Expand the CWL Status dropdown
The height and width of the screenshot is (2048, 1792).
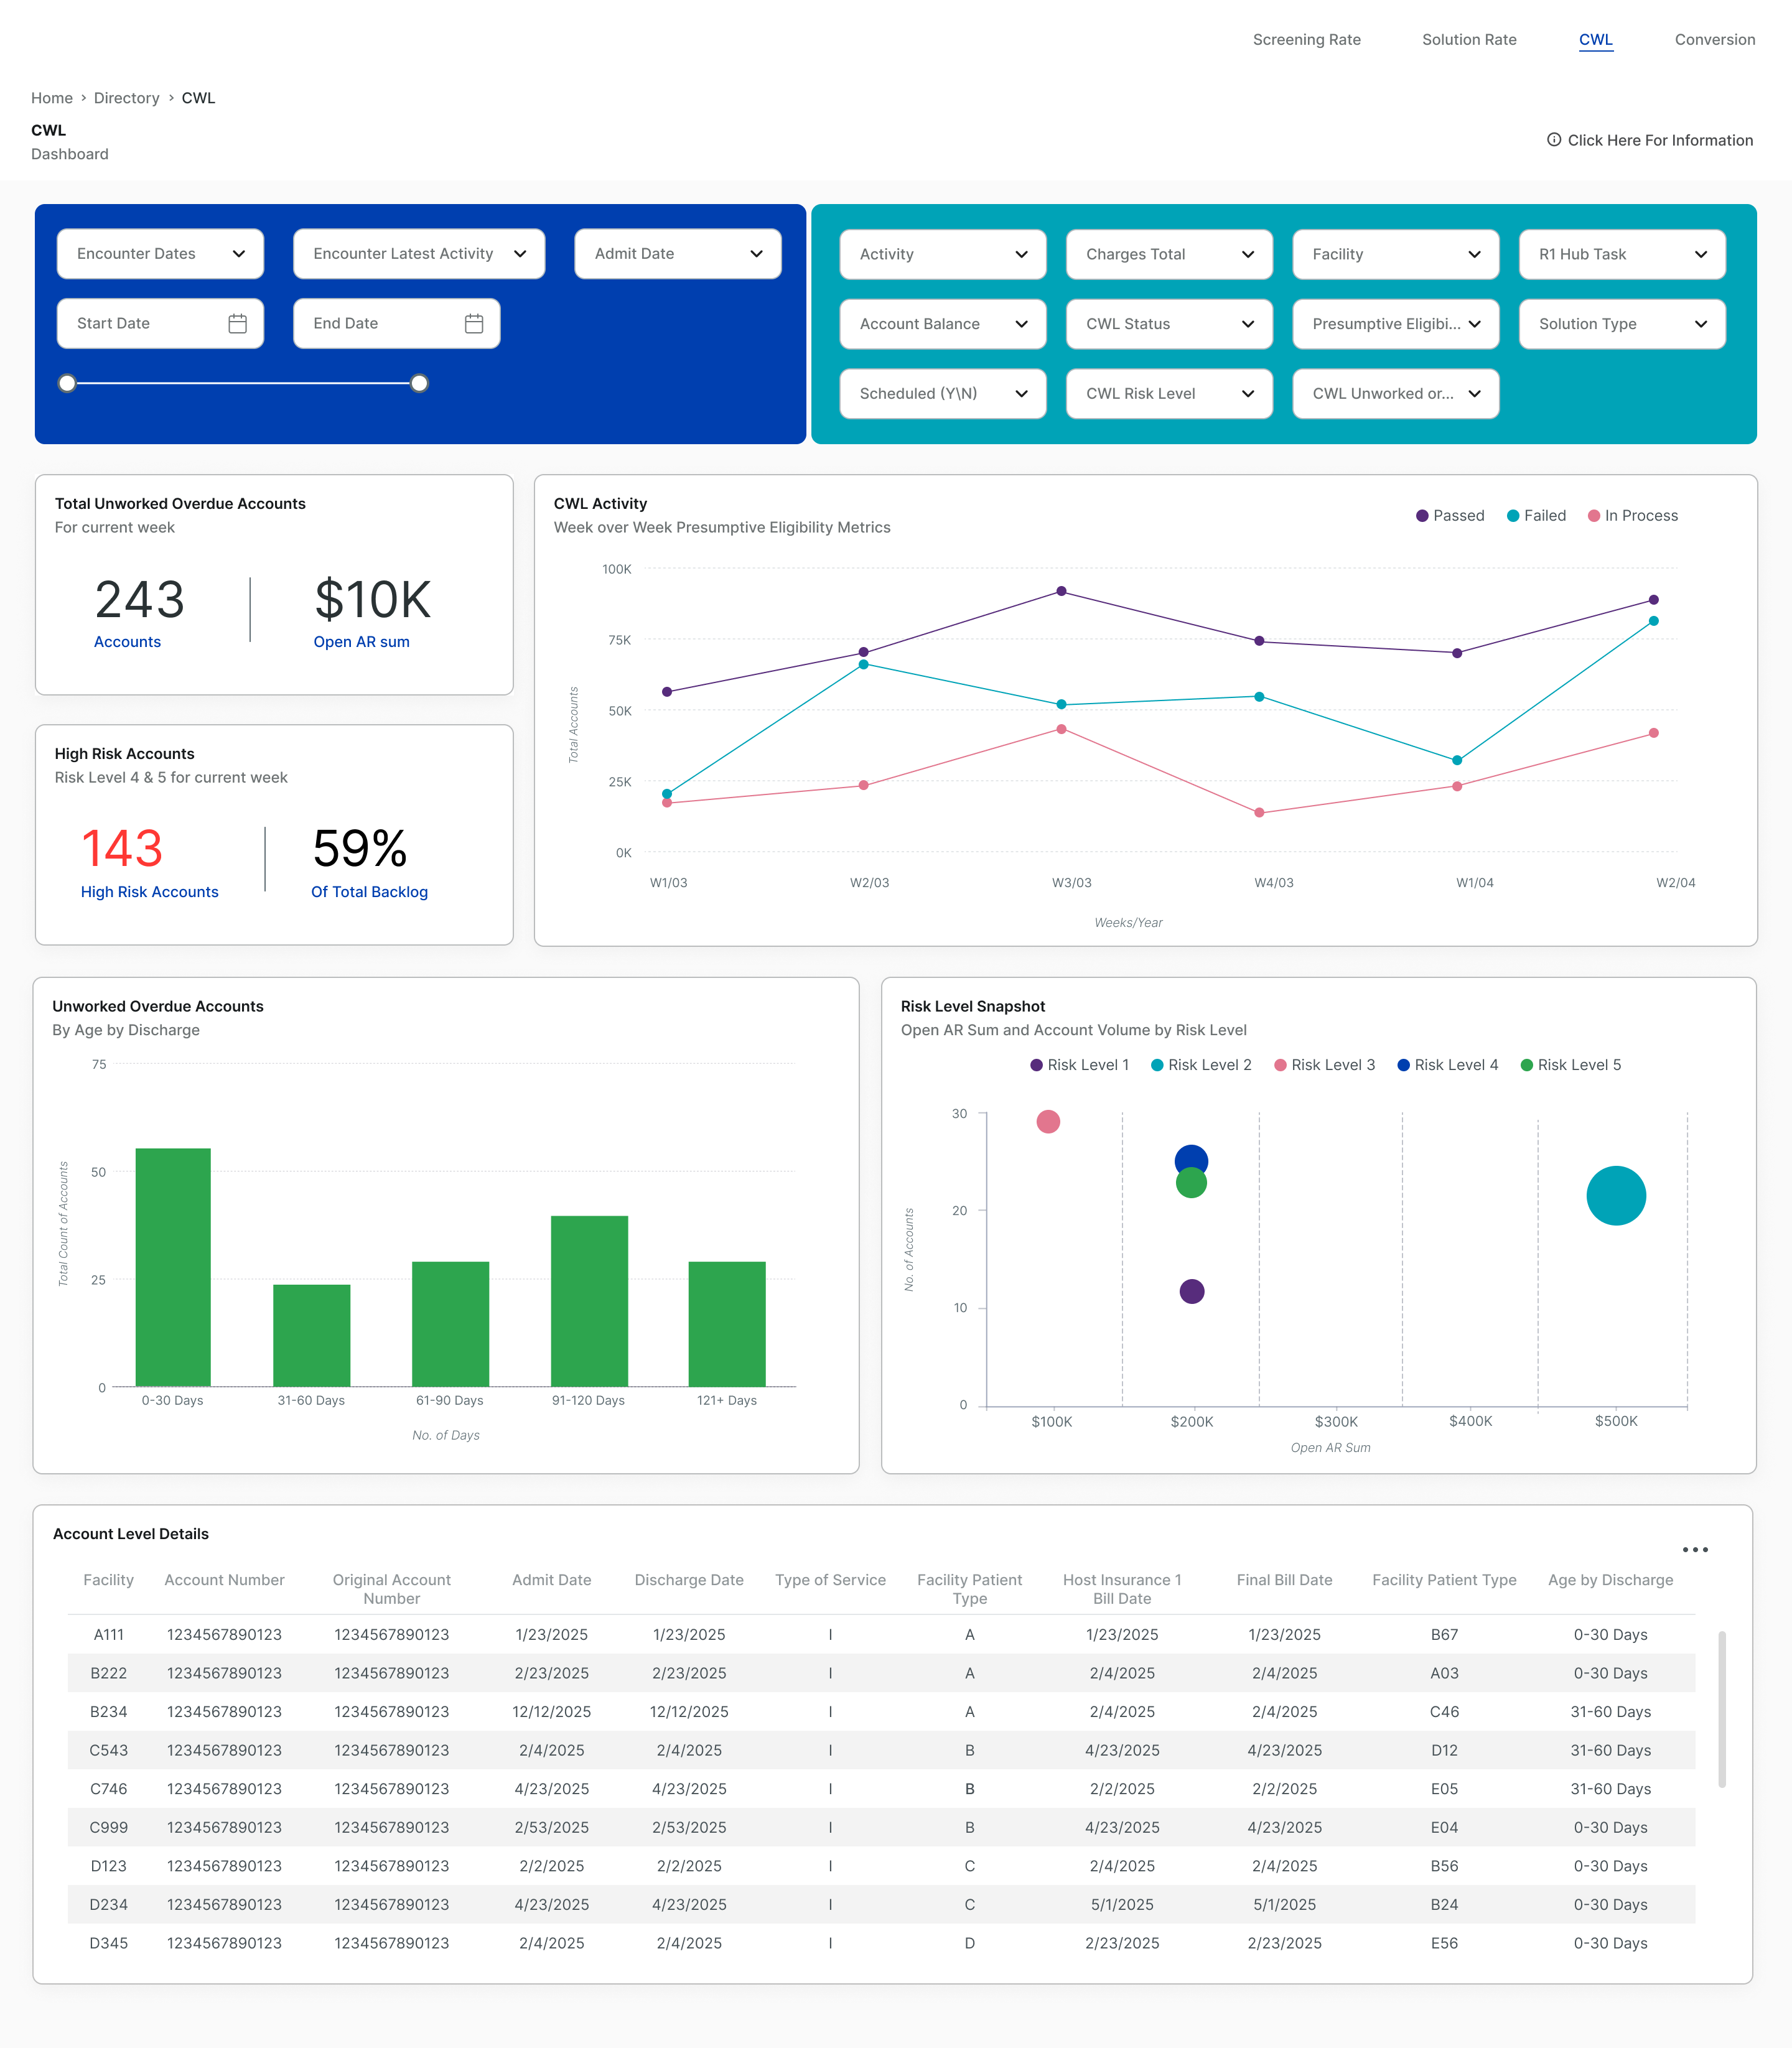(x=1169, y=324)
